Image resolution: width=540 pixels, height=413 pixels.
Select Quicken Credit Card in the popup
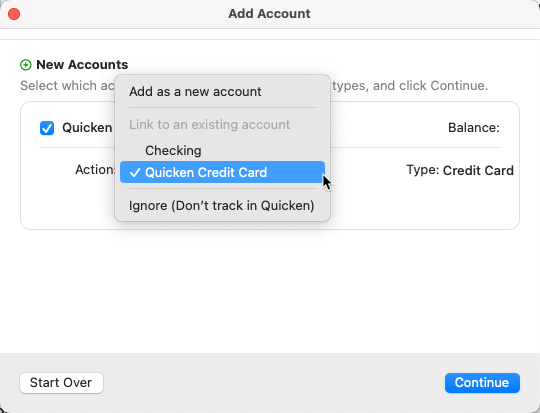[222, 172]
